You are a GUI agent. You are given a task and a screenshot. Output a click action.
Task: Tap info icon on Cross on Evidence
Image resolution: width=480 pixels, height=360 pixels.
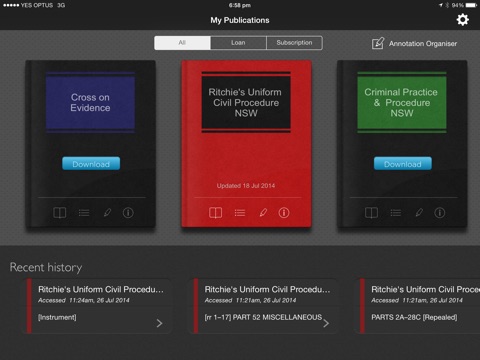click(x=128, y=212)
